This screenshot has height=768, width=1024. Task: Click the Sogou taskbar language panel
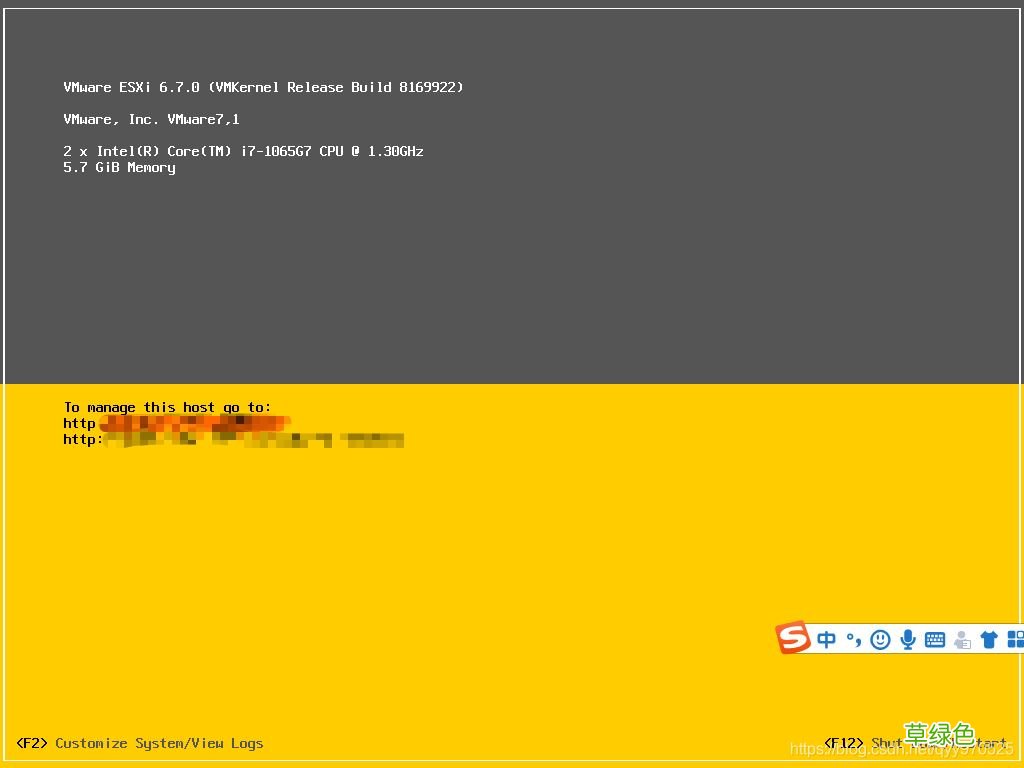(900, 639)
